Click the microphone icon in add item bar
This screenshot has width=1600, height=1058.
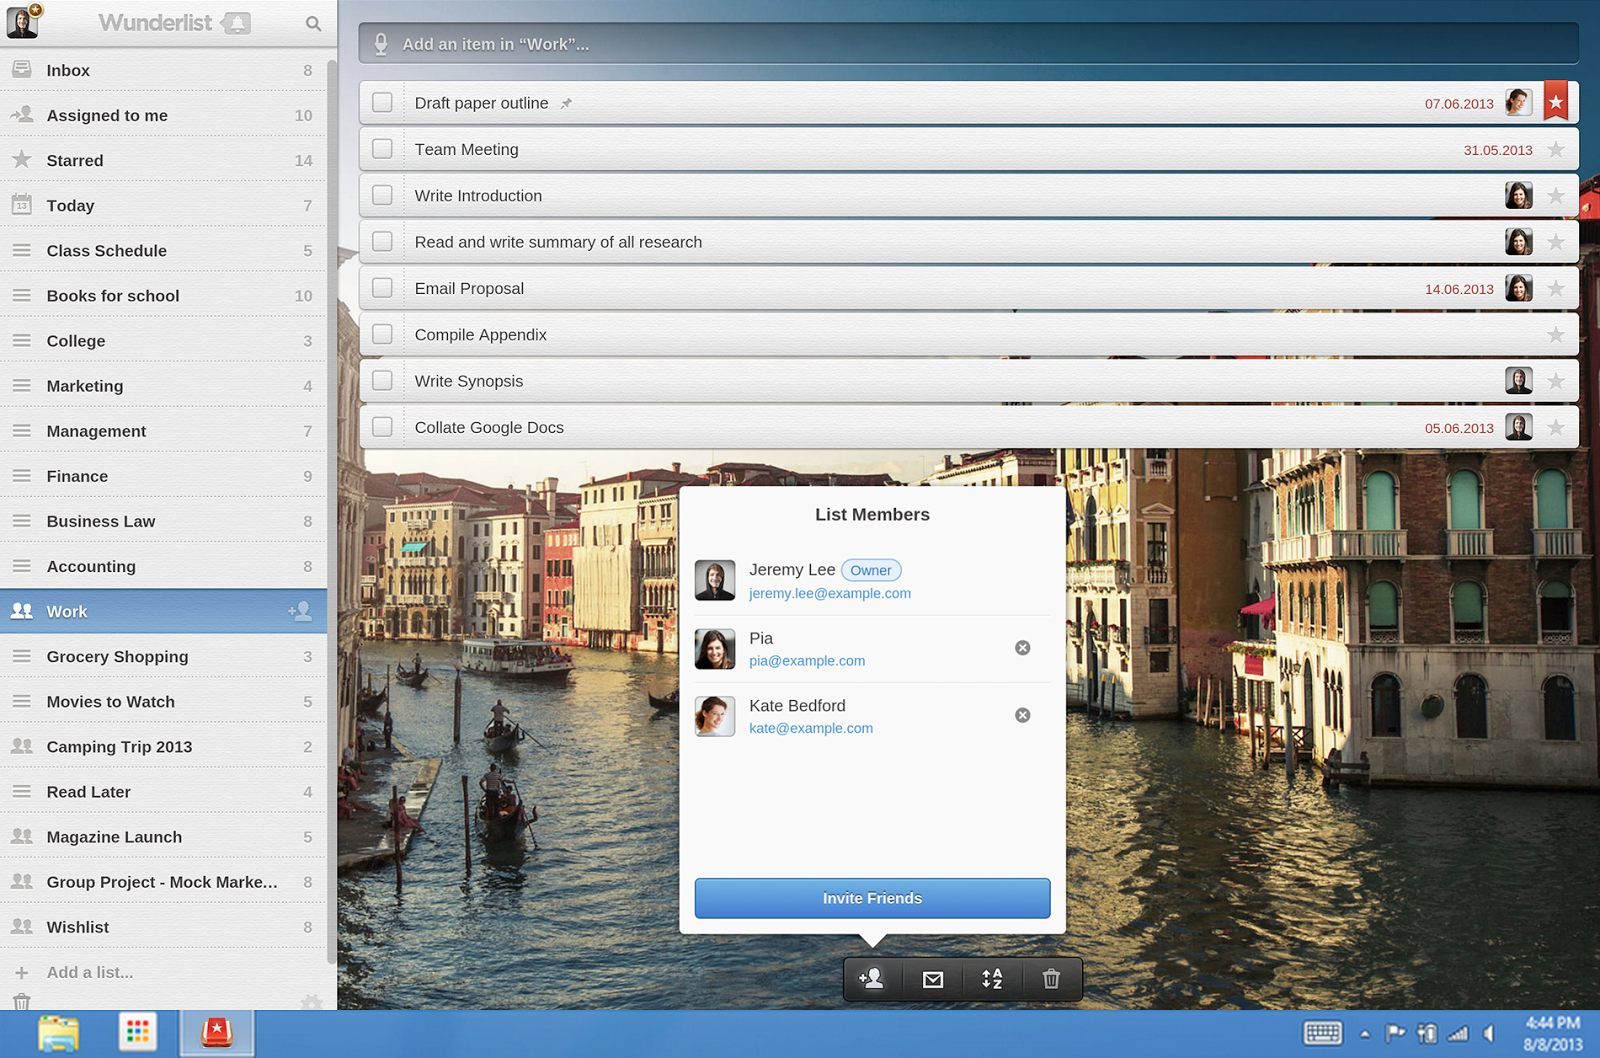click(x=381, y=44)
